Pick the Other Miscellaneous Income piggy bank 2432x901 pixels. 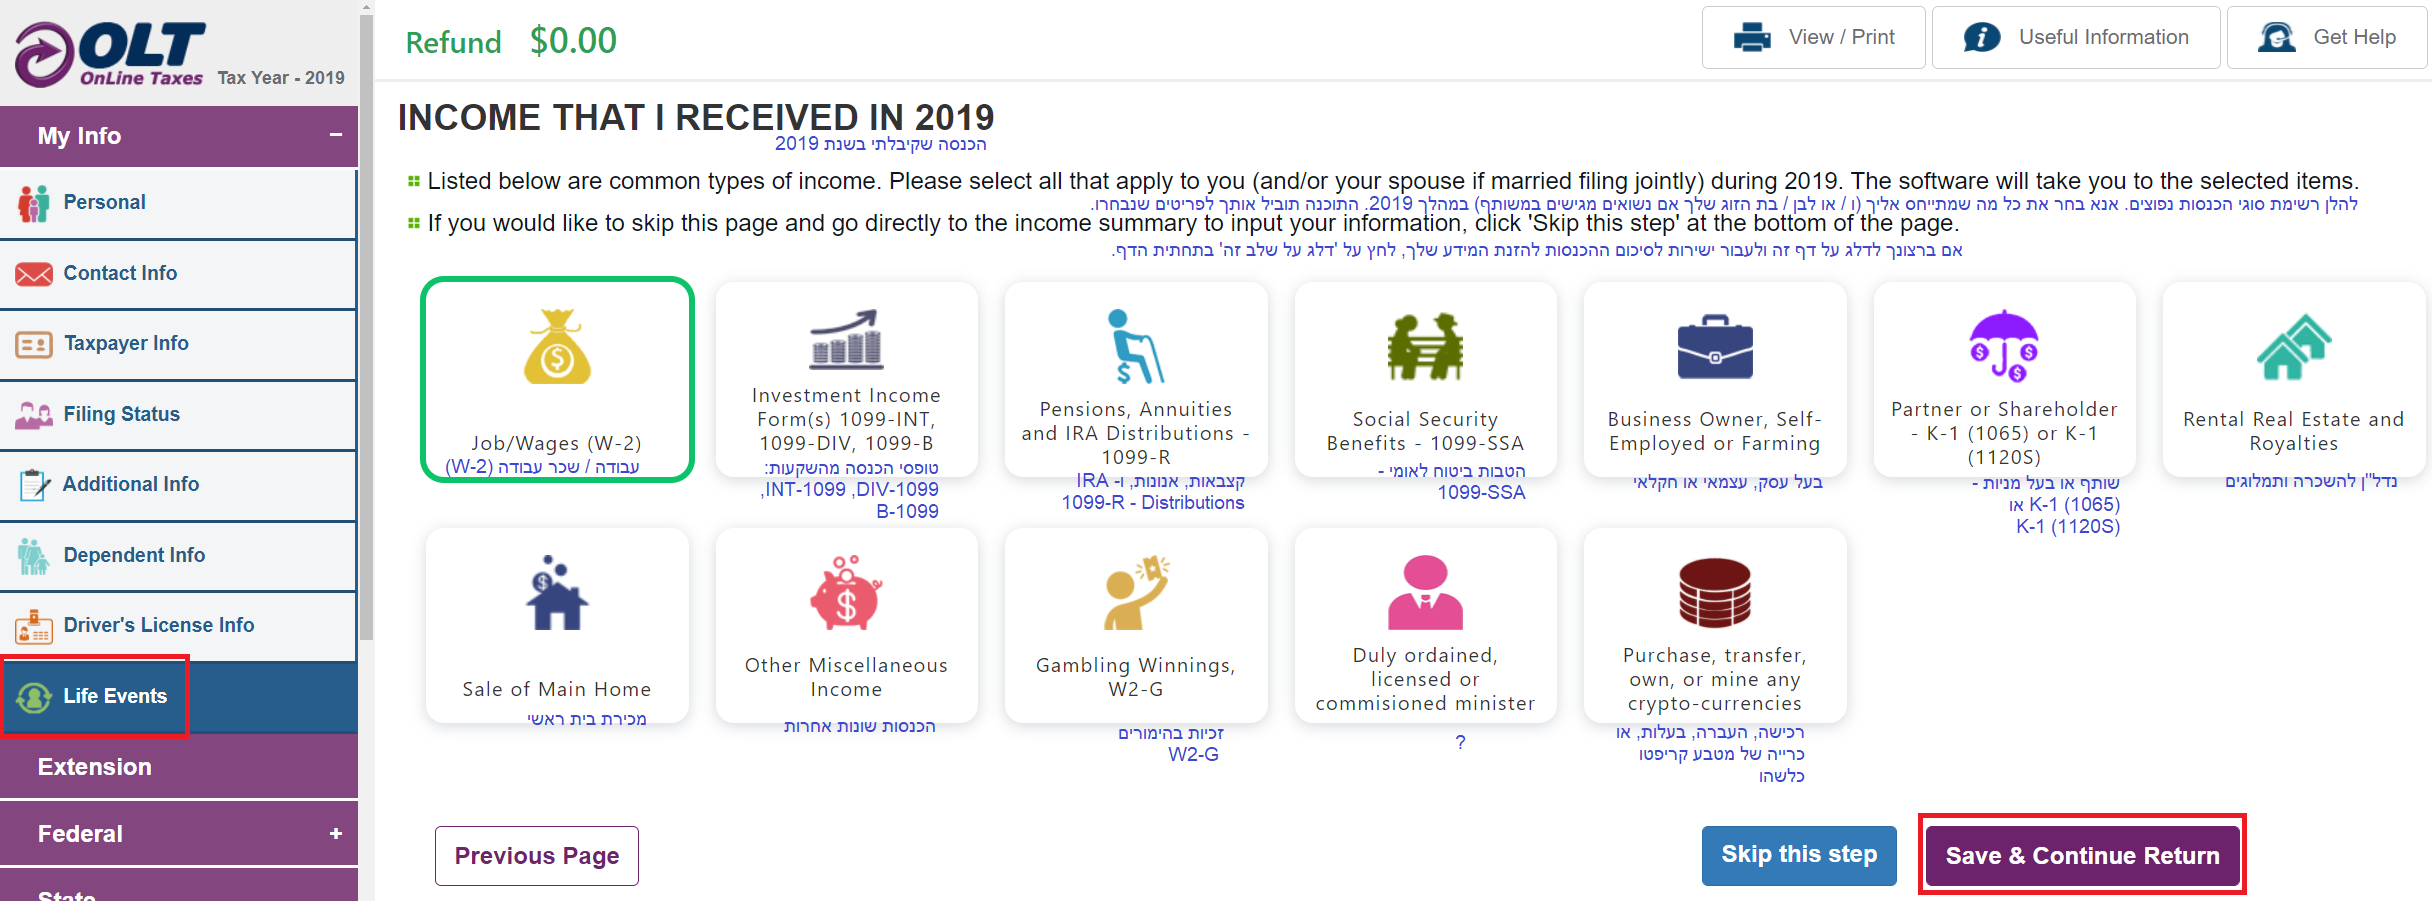tap(846, 593)
